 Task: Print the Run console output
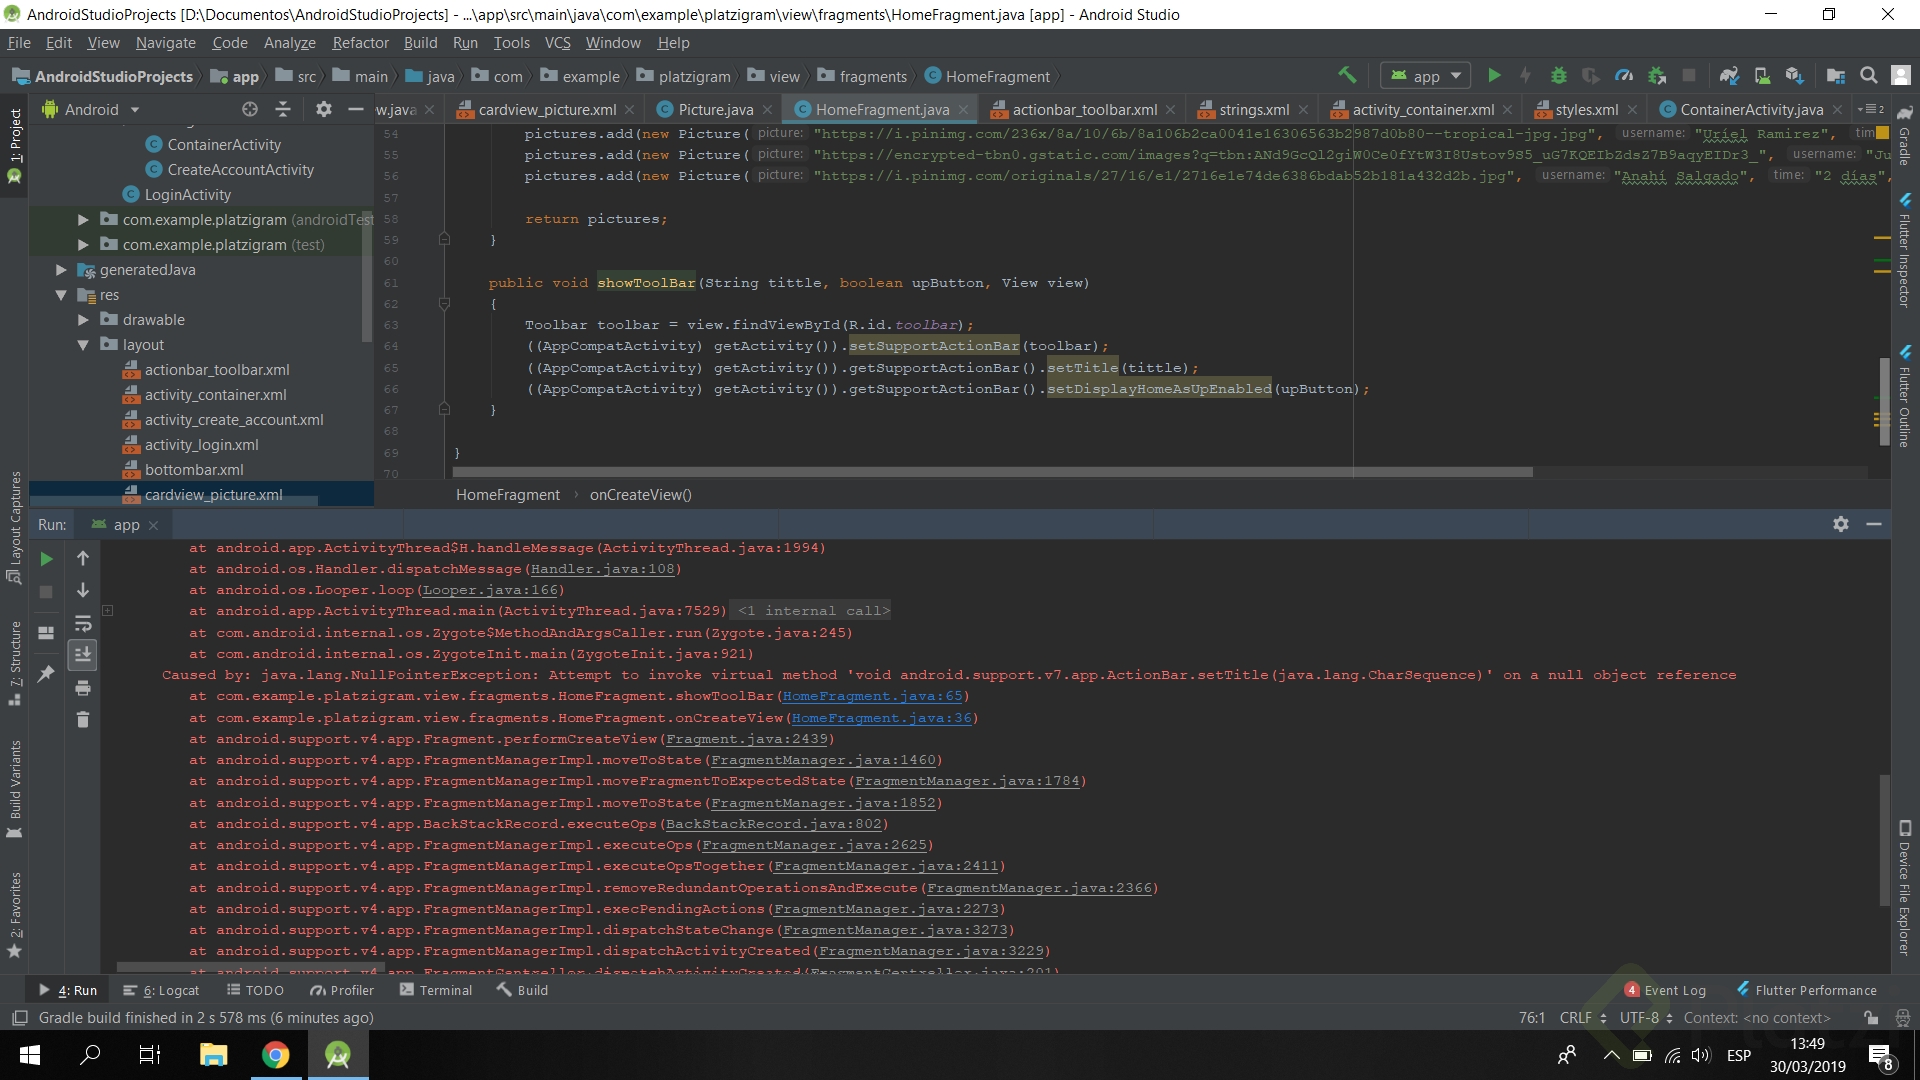pyautogui.click(x=83, y=687)
